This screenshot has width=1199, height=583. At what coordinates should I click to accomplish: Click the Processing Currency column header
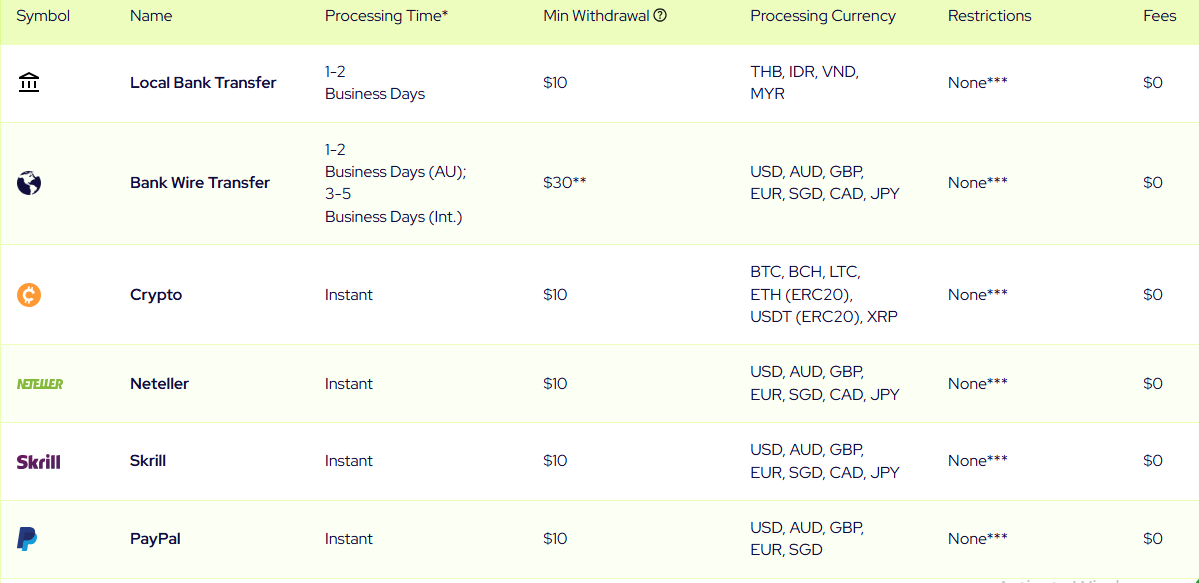tap(823, 16)
